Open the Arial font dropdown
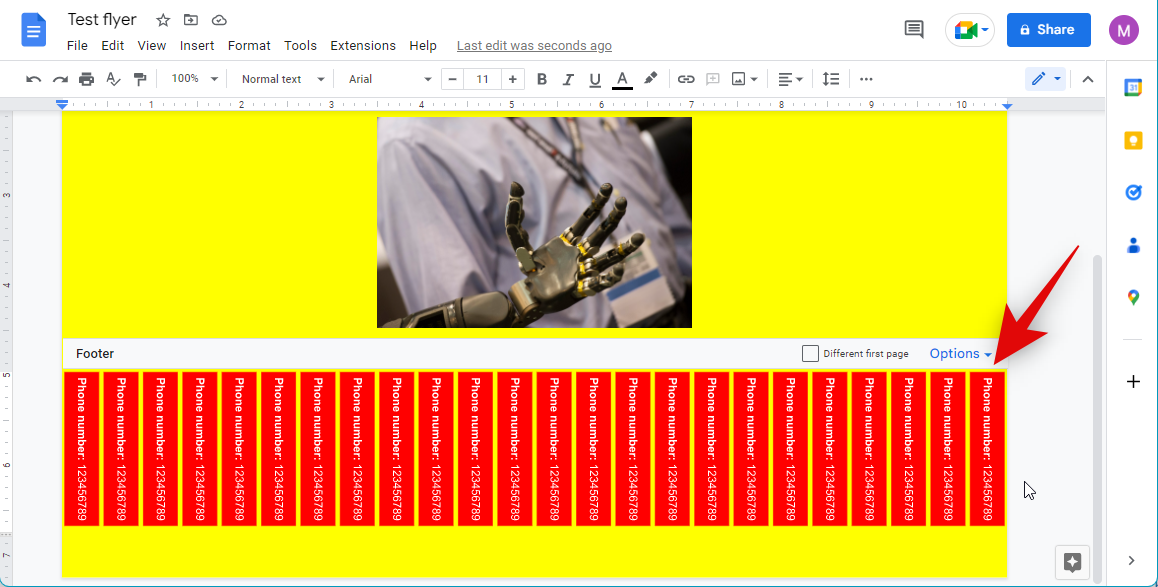Viewport: 1158px width, 587px height. click(x=389, y=79)
